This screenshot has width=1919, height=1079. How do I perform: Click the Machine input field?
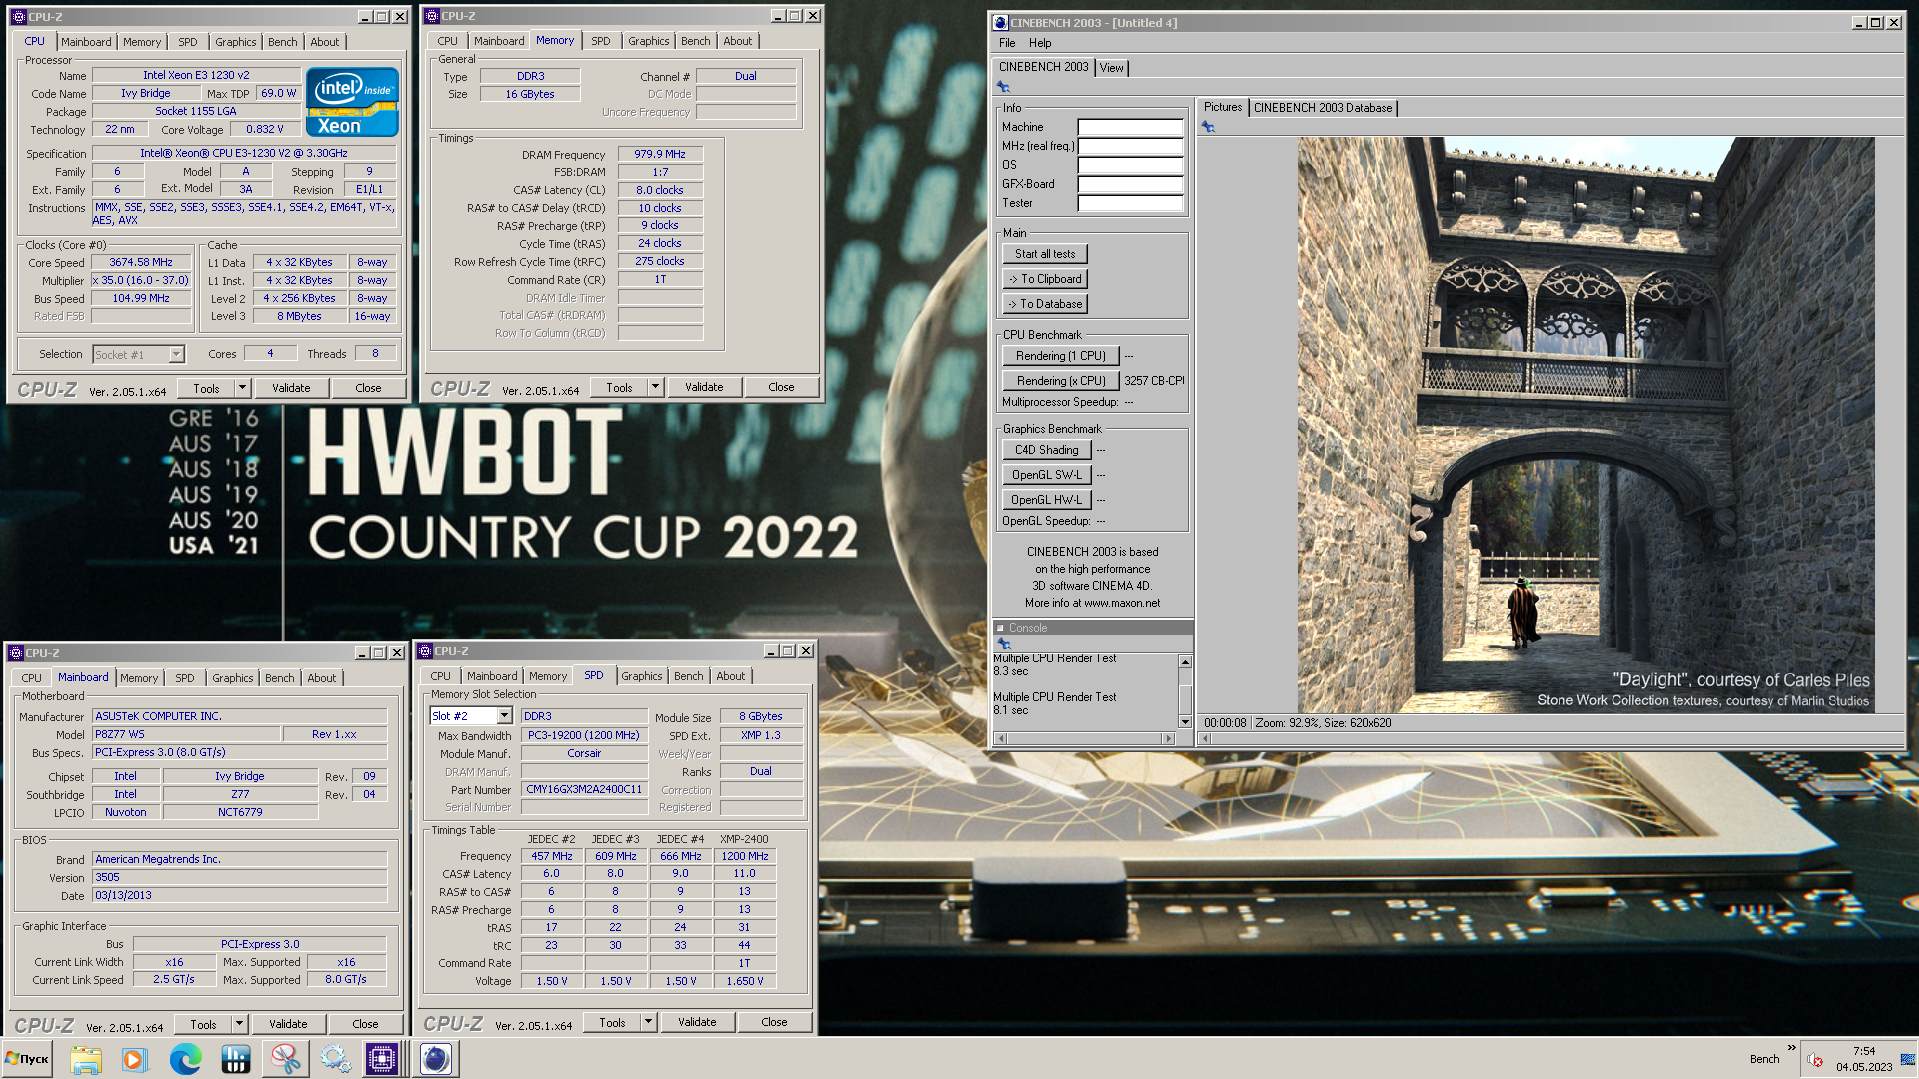[x=1131, y=127]
